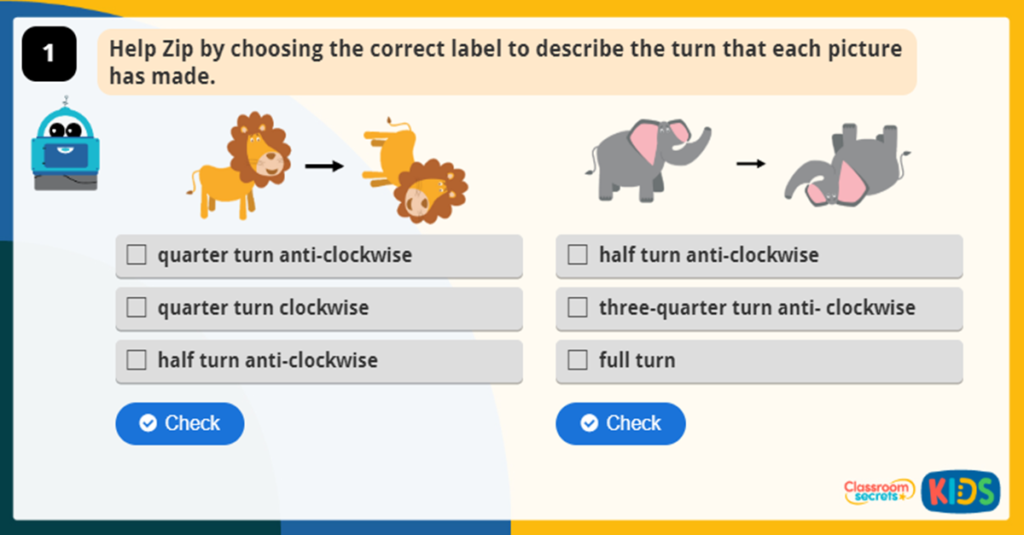Click the Help Zip instruction text
The height and width of the screenshot is (535, 1024).
(505, 62)
